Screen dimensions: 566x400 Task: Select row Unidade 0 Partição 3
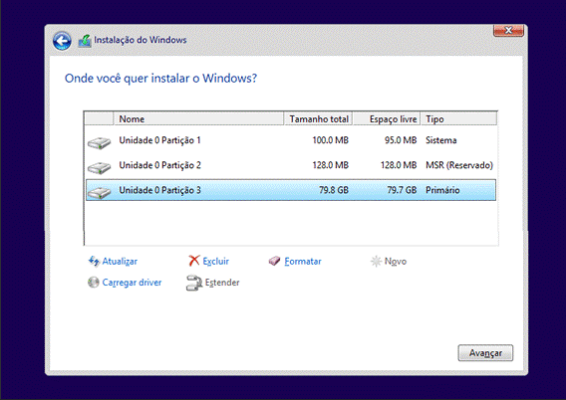[291, 190]
